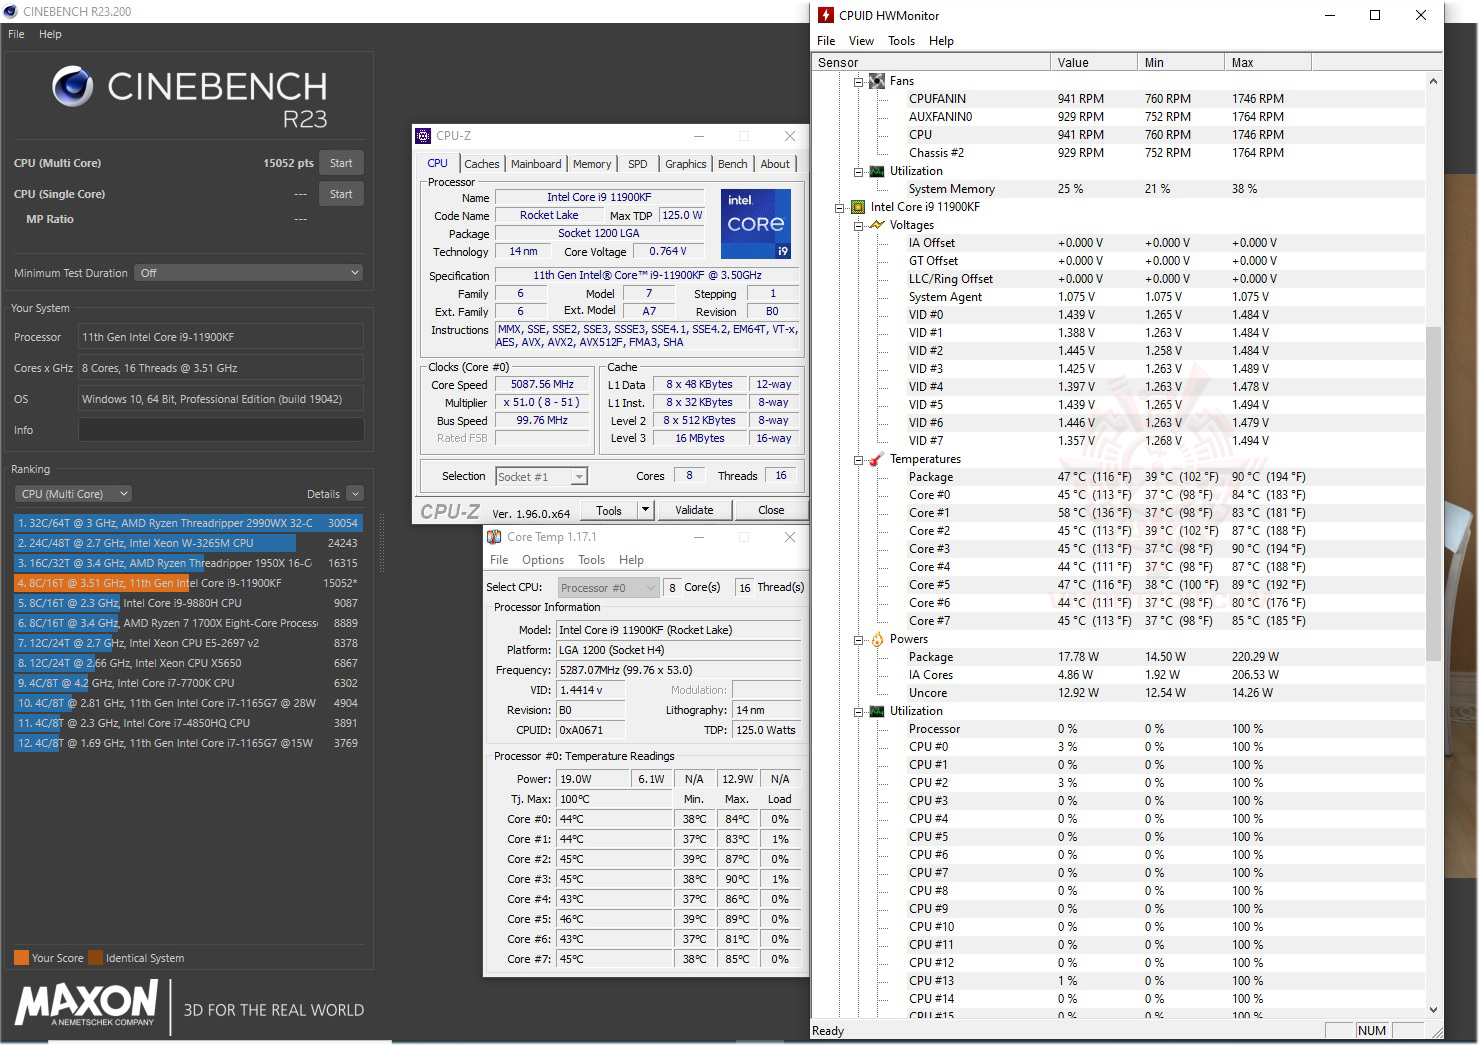Switch to the Mainboard tab in CPU-Z
Screen dimensions: 1480x1046
(536, 164)
